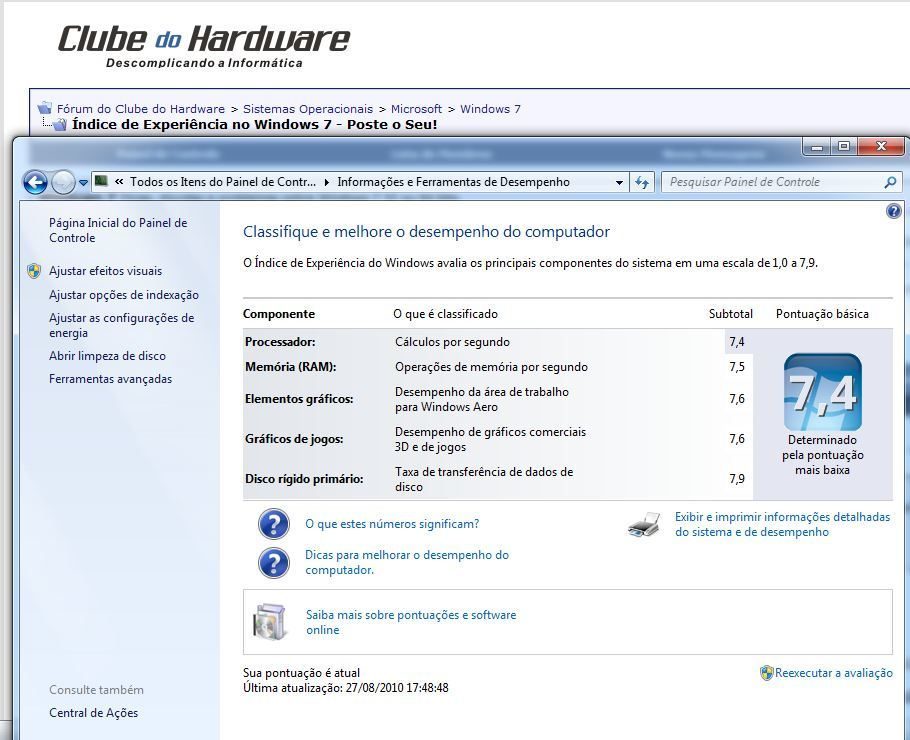Click the Componente column header
Image resolution: width=910 pixels, height=740 pixels.
(x=279, y=314)
